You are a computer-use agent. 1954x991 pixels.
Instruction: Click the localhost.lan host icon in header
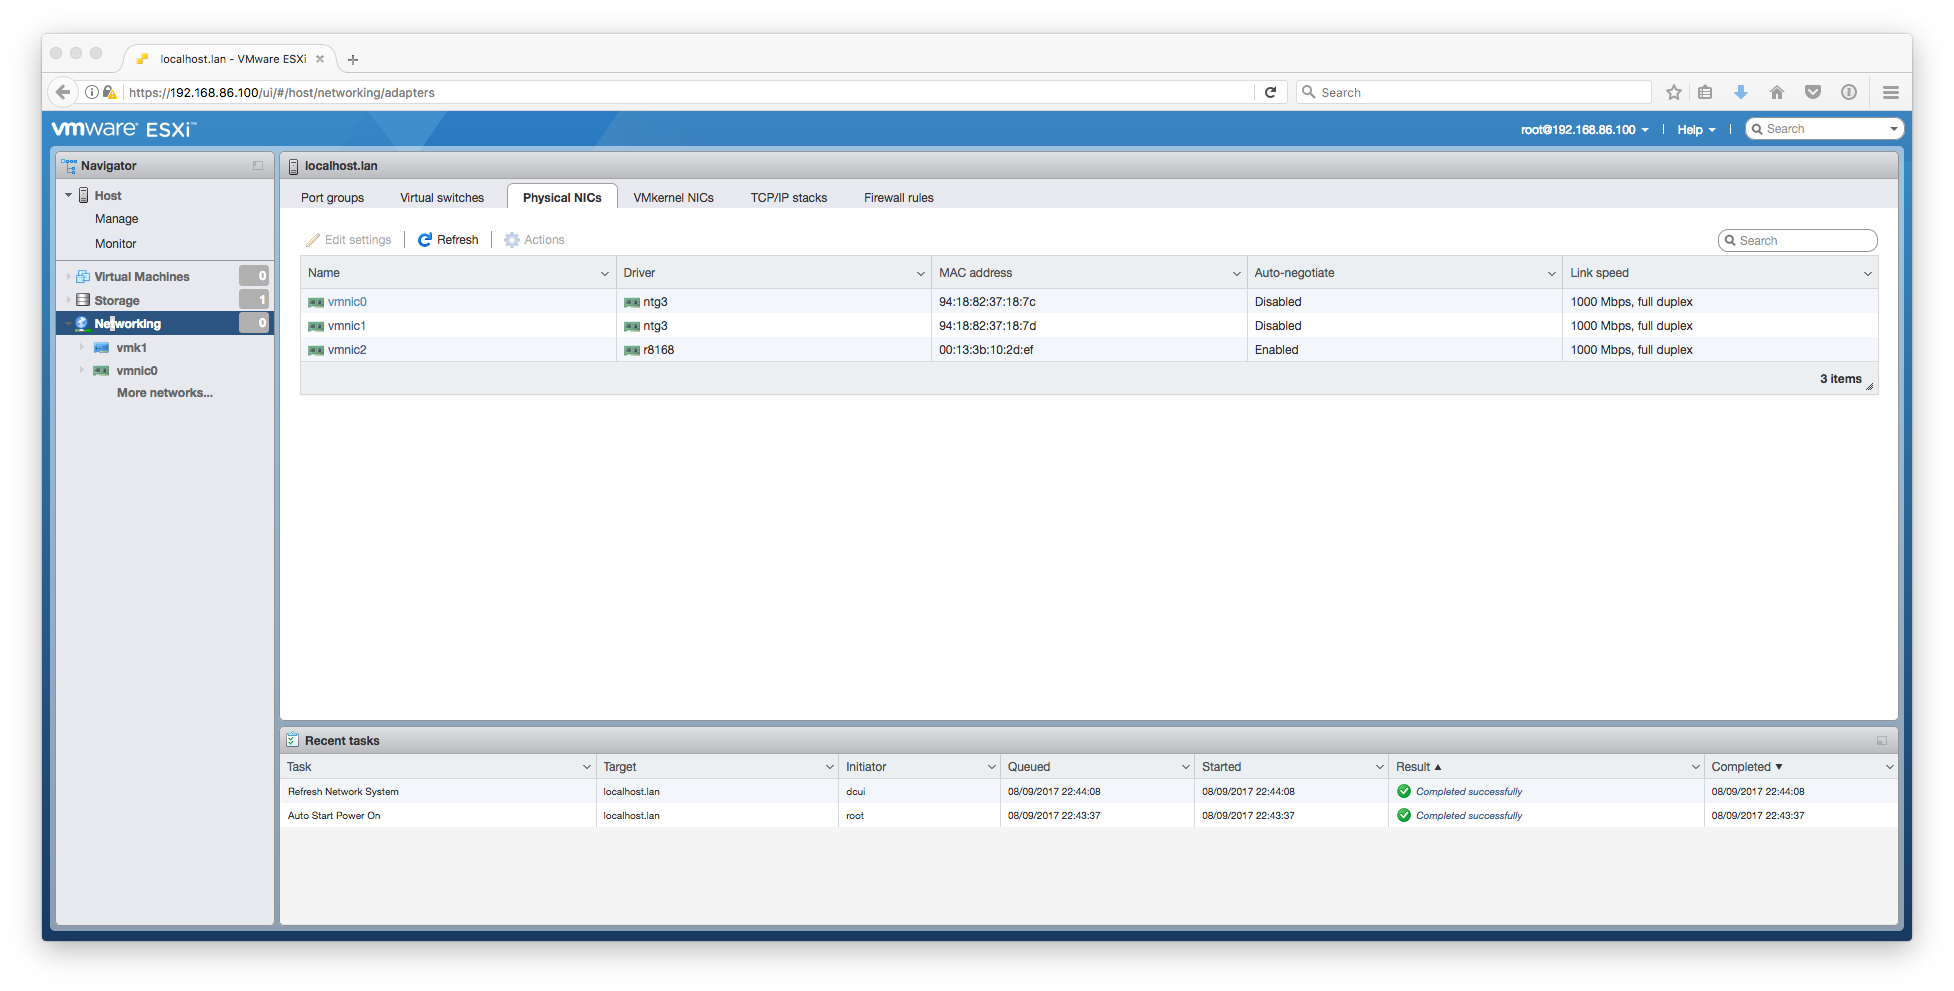coord(293,166)
